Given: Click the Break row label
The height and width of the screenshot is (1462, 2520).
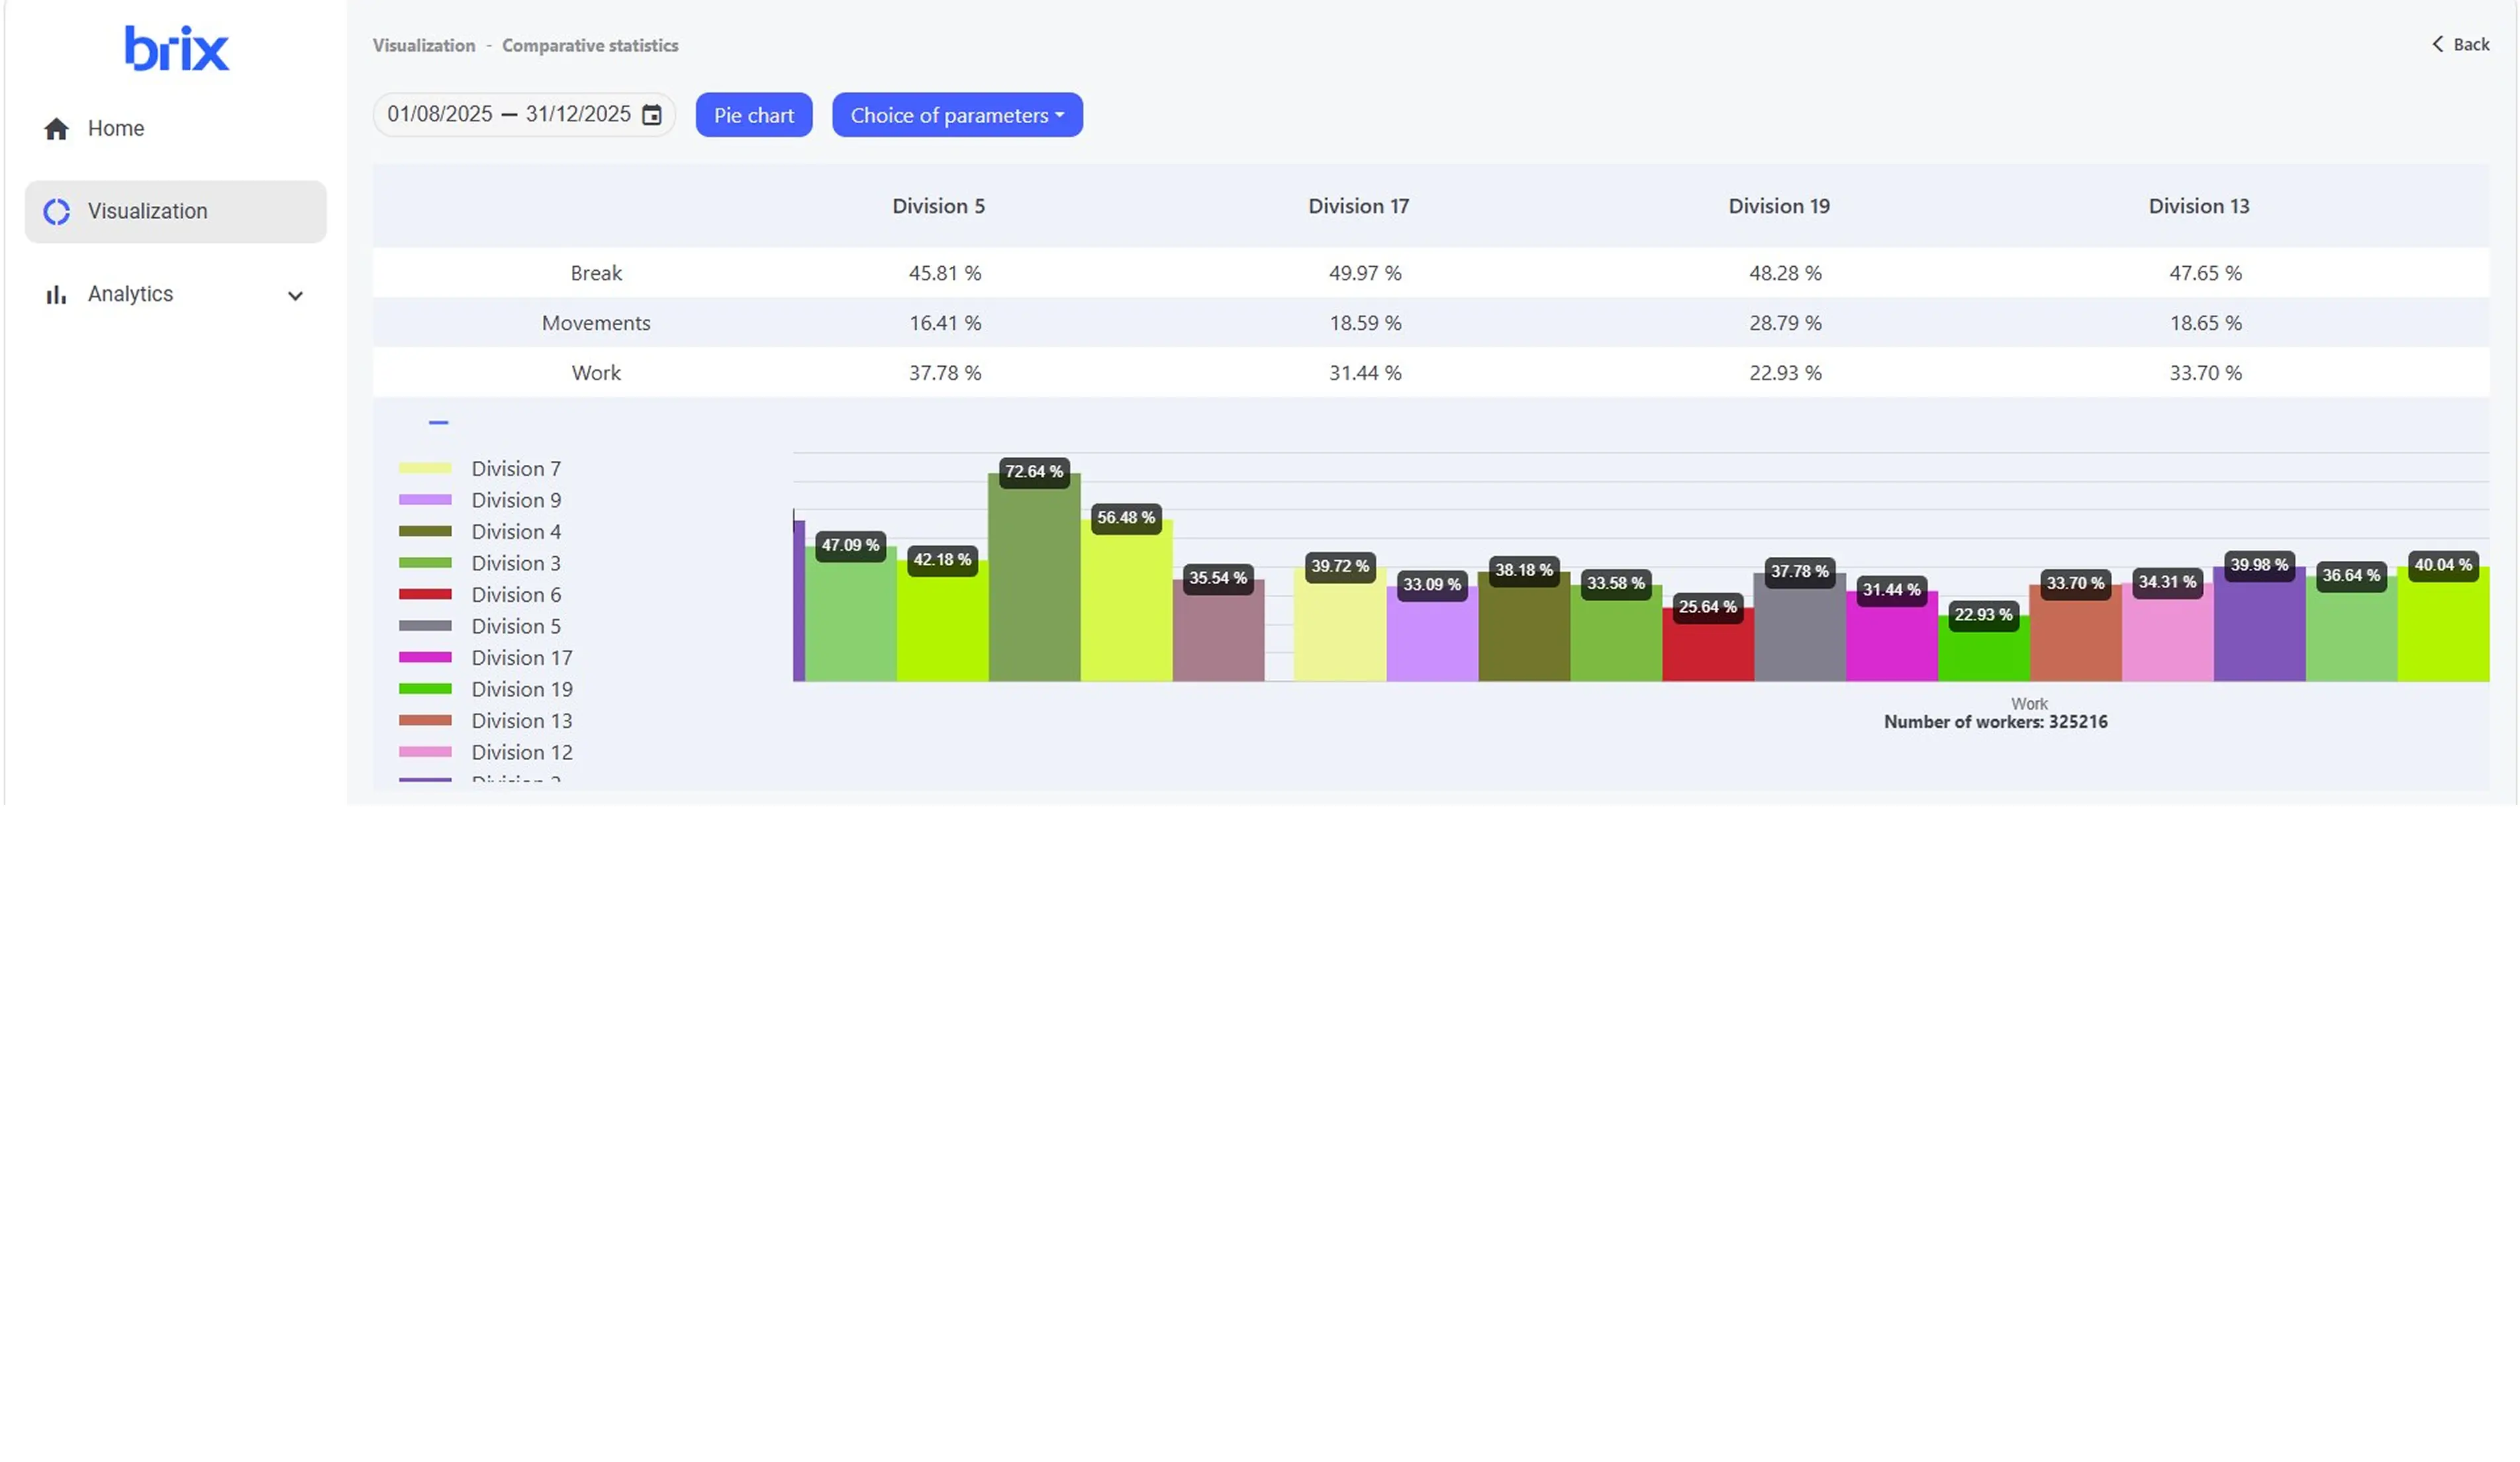Looking at the screenshot, I should pyautogui.click(x=596, y=273).
